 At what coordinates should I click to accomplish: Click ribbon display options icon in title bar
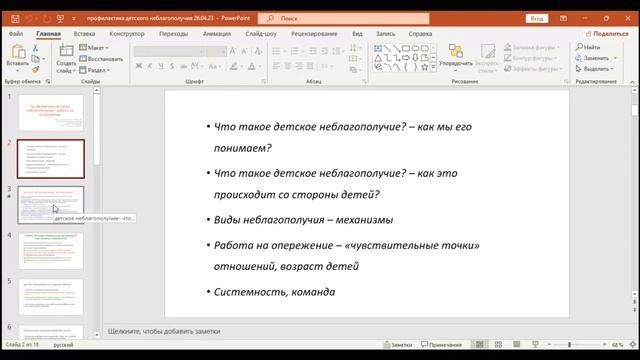(563, 18)
